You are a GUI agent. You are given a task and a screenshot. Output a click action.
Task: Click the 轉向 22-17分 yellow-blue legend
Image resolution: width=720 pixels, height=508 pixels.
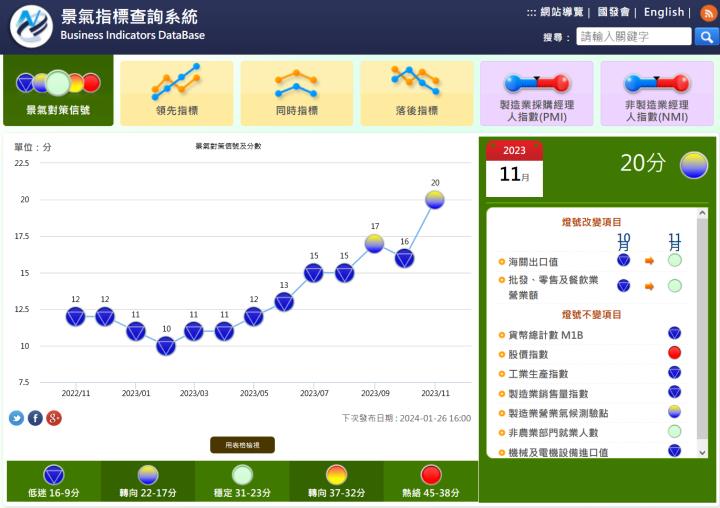[x=148, y=481]
